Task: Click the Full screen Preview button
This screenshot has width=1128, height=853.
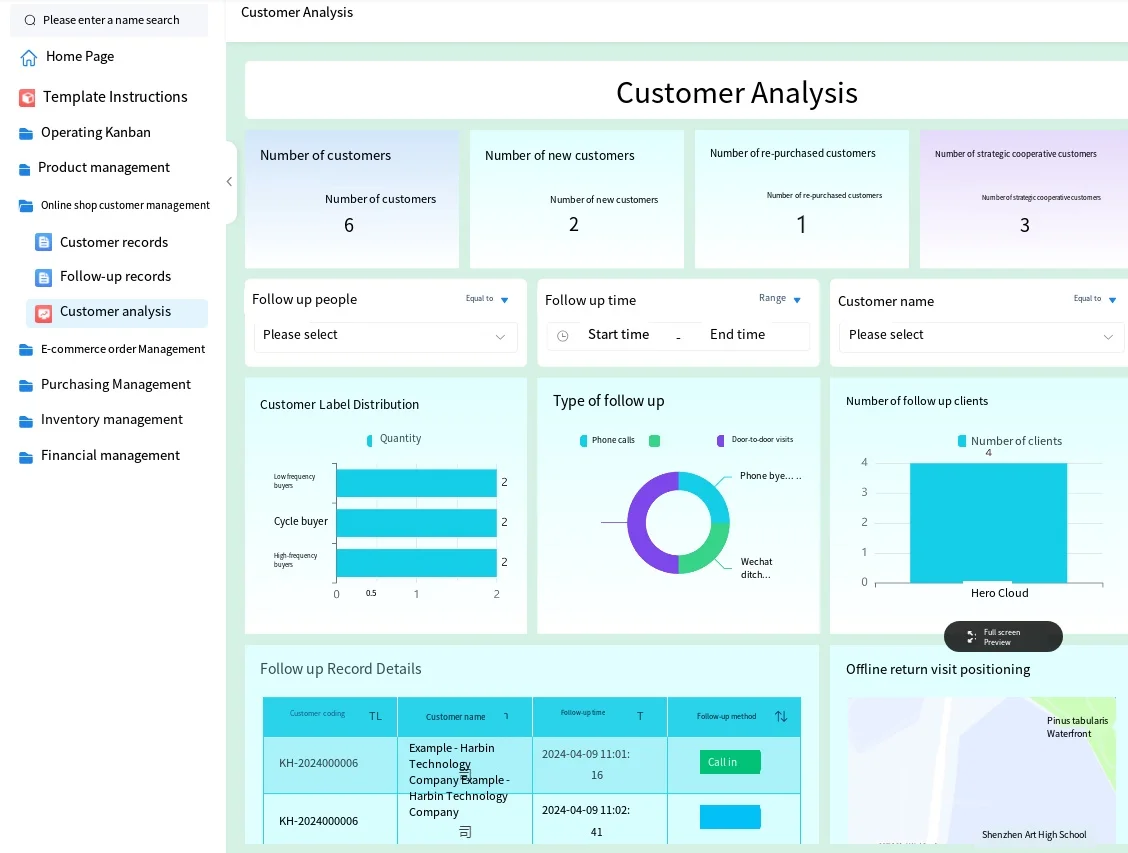Action: 1002,637
